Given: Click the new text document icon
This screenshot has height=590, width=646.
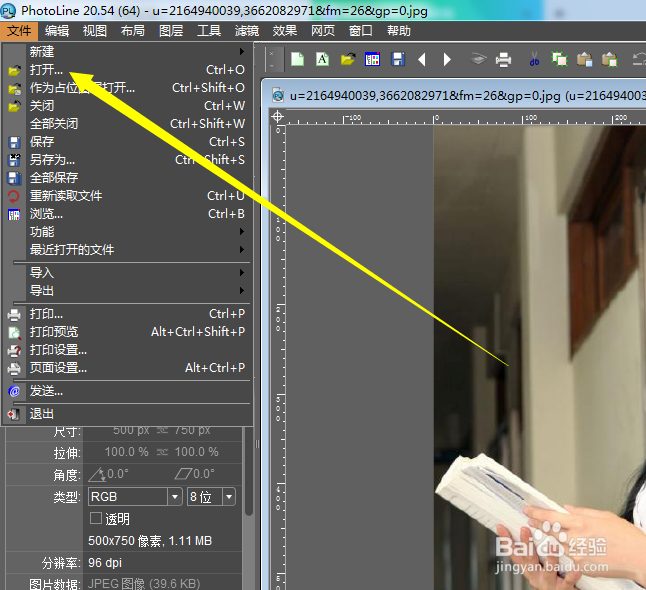Looking at the screenshot, I should [x=322, y=59].
